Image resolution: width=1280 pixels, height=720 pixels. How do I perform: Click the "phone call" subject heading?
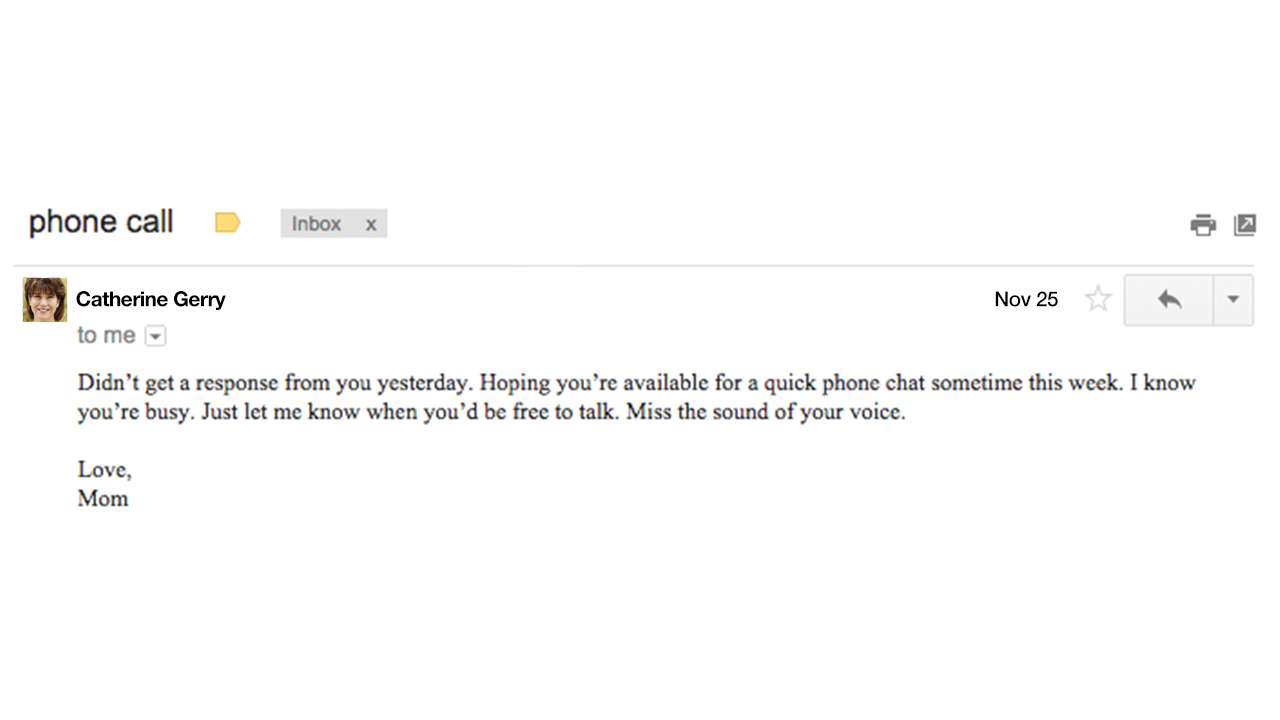pos(101,222)
